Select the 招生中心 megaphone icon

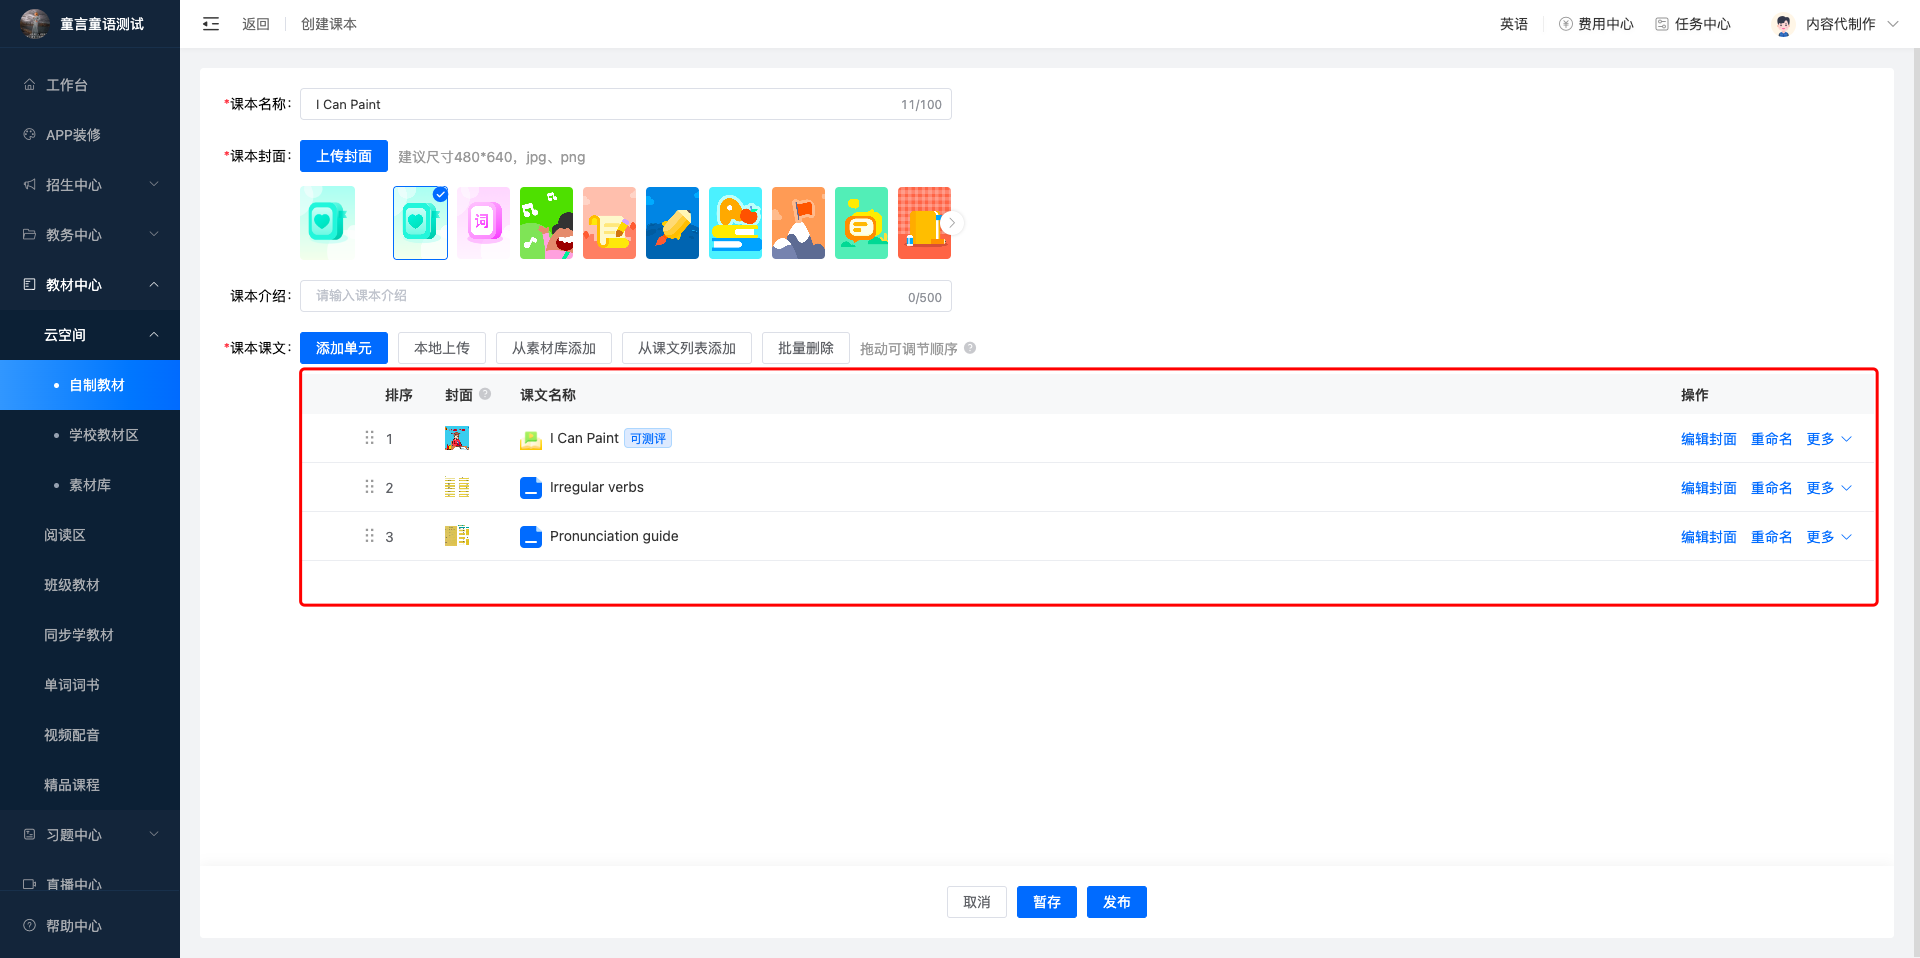coord(30,185)
